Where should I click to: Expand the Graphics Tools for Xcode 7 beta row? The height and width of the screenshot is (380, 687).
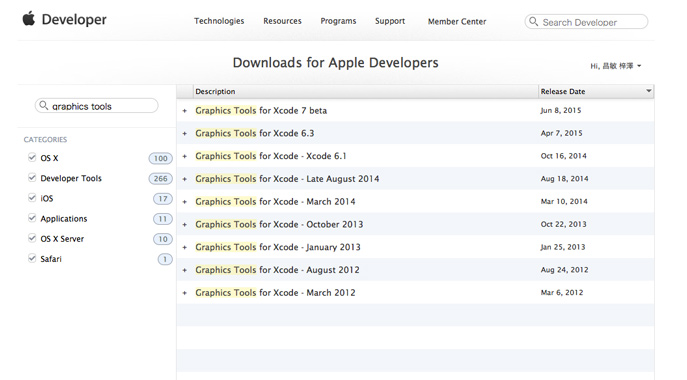[184, 111]
